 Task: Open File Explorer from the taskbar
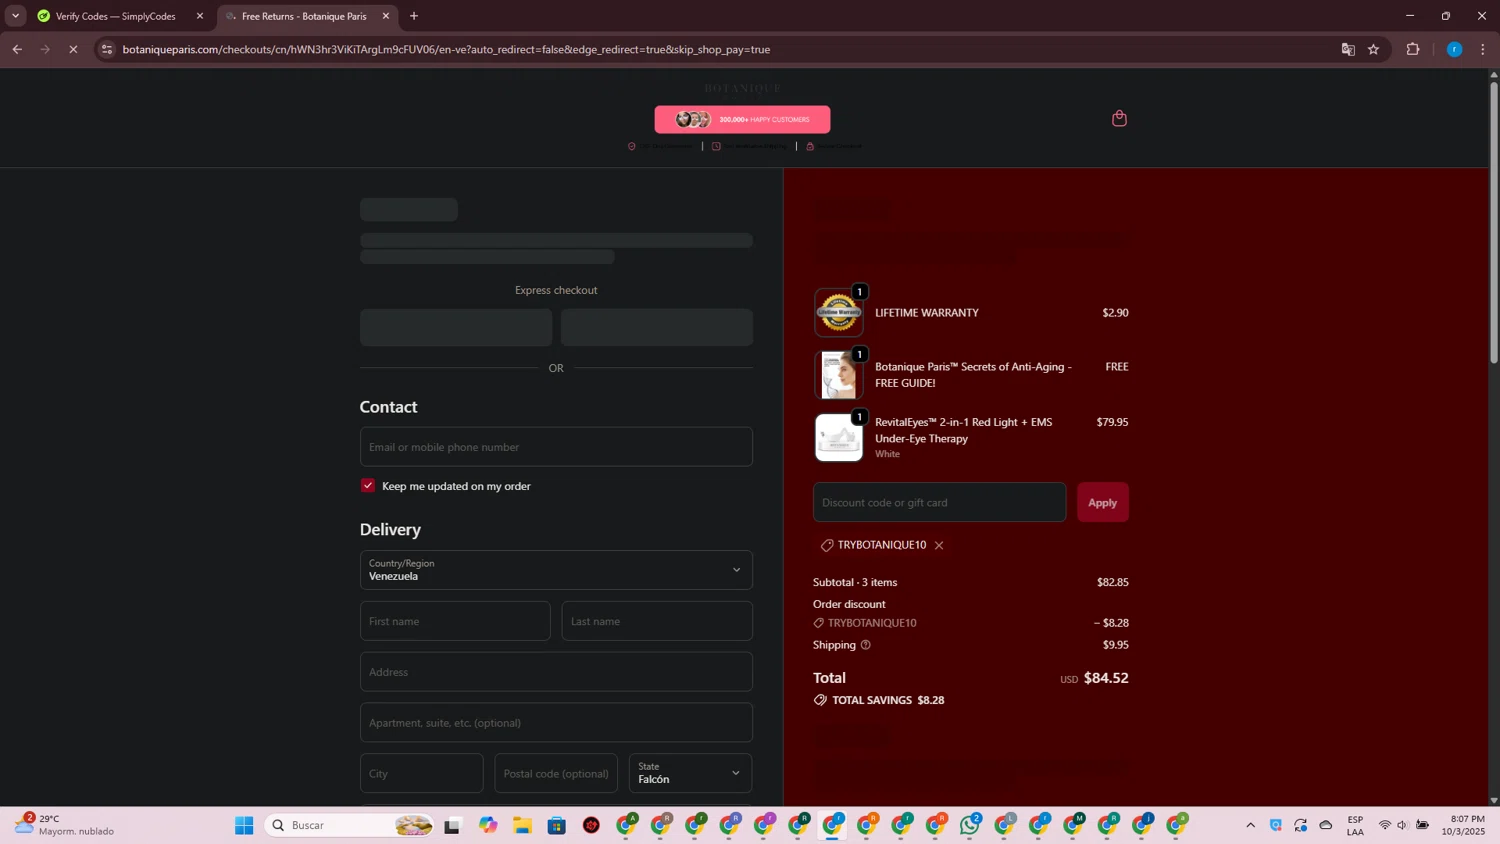click(x=522, y=825)
